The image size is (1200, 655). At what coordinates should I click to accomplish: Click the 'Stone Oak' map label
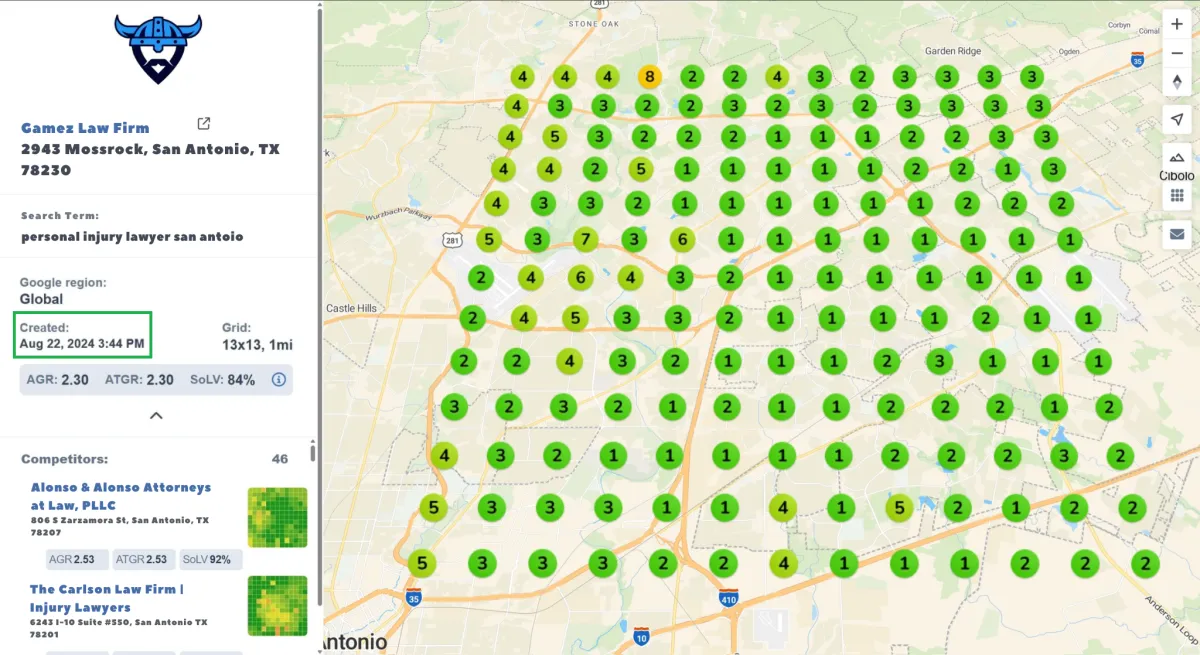596,23
